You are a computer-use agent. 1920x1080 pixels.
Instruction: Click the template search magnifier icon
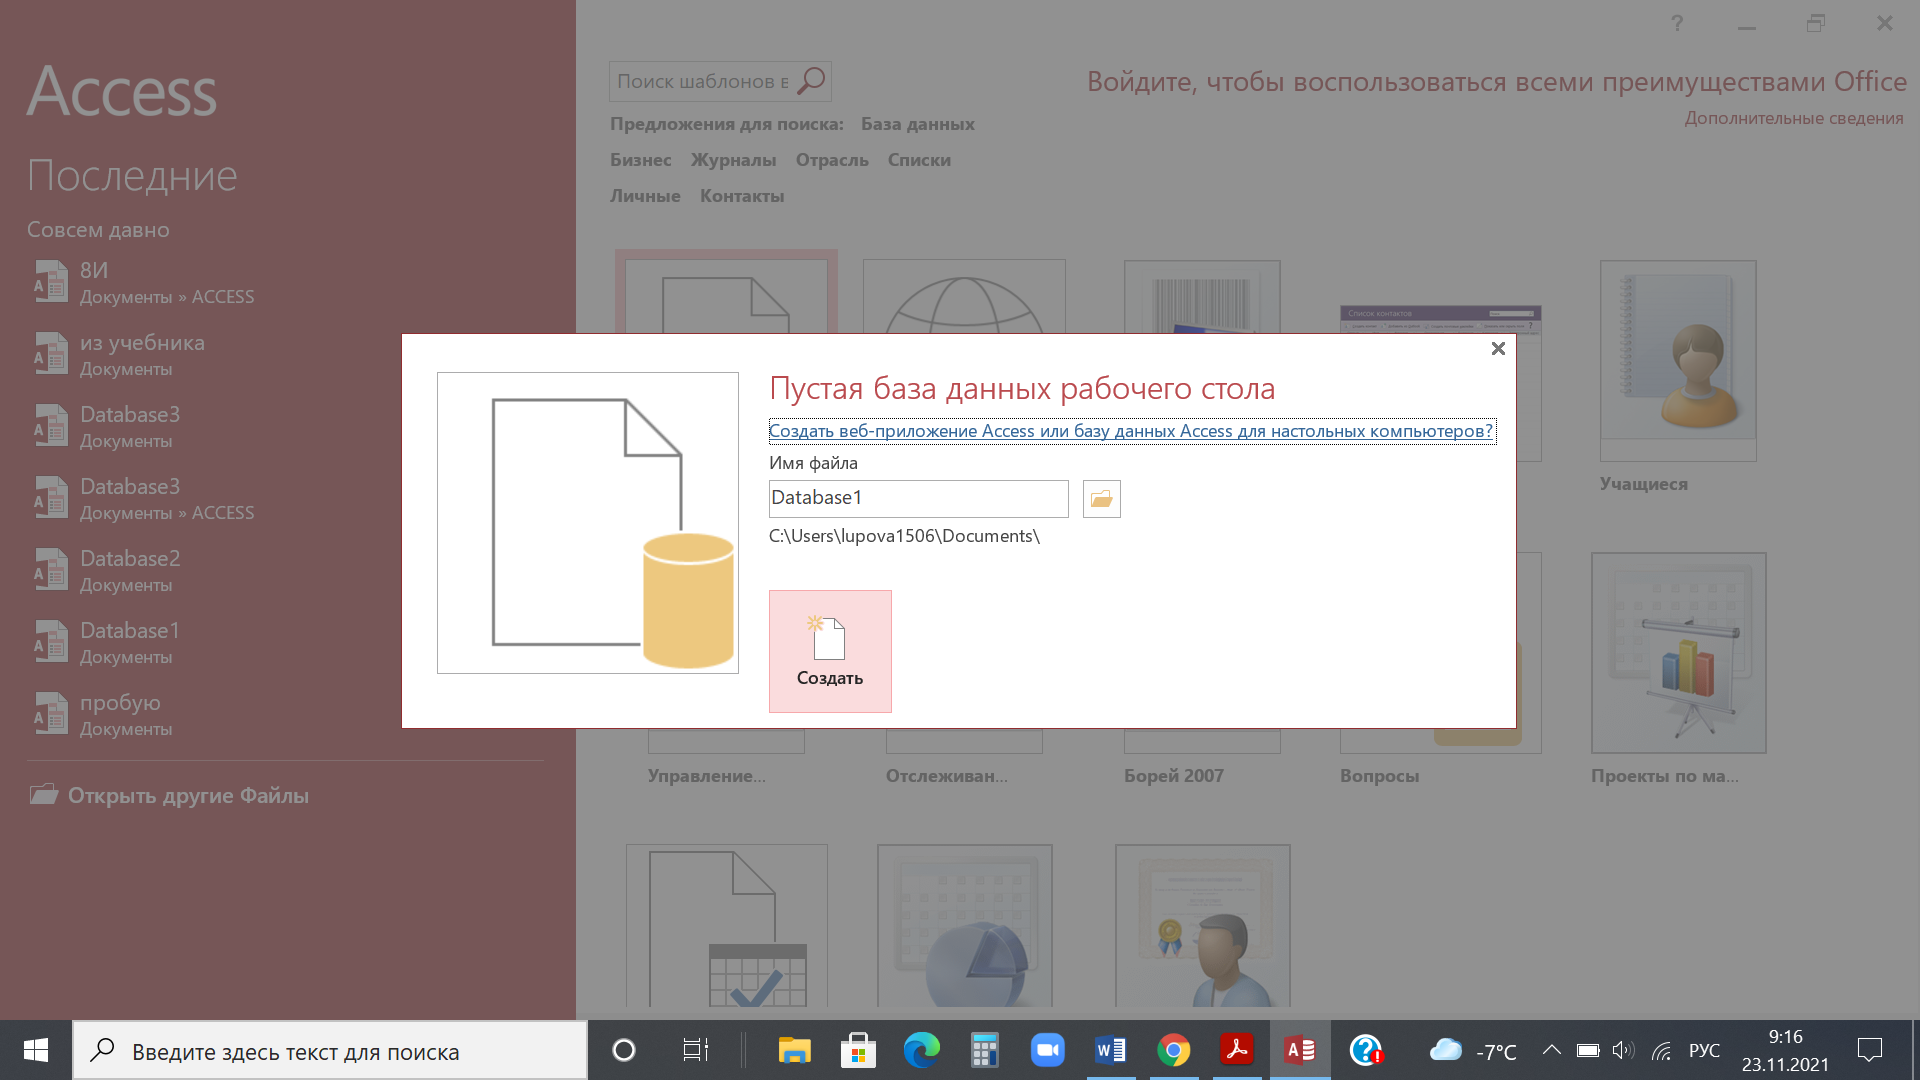coord(811,80)
